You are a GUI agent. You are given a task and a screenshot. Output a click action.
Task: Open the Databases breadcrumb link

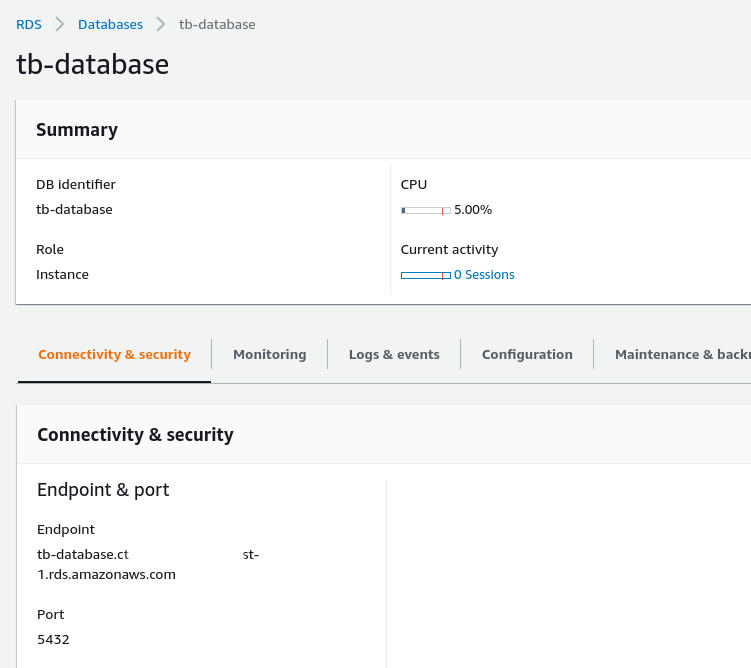click(x=110, y=24)
